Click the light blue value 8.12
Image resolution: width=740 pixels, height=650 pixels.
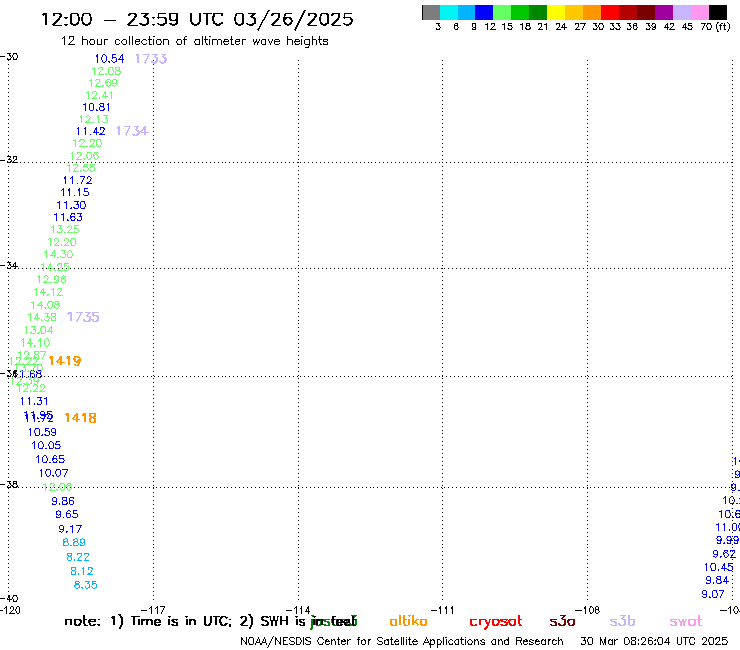coord(82,571)
